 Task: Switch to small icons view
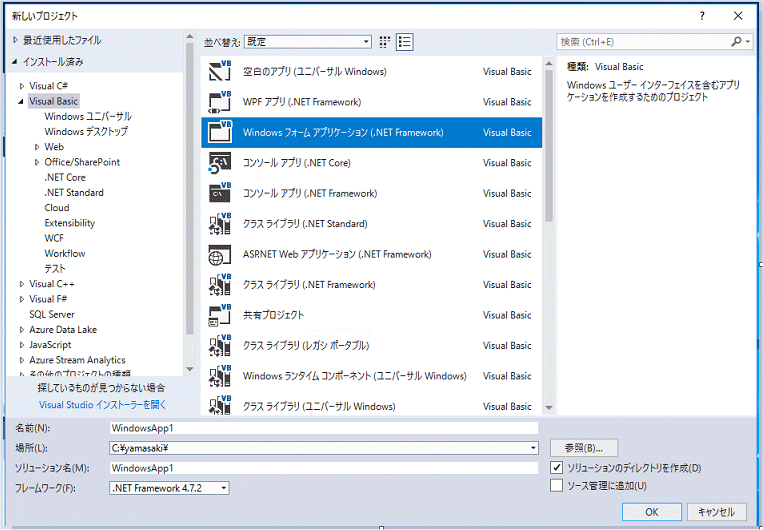click(384, 42)
